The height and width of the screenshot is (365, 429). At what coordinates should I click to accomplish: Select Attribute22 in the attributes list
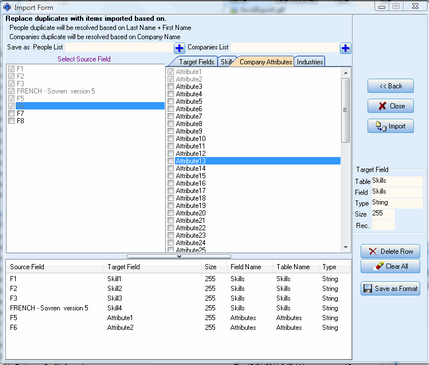pos(191,228)
